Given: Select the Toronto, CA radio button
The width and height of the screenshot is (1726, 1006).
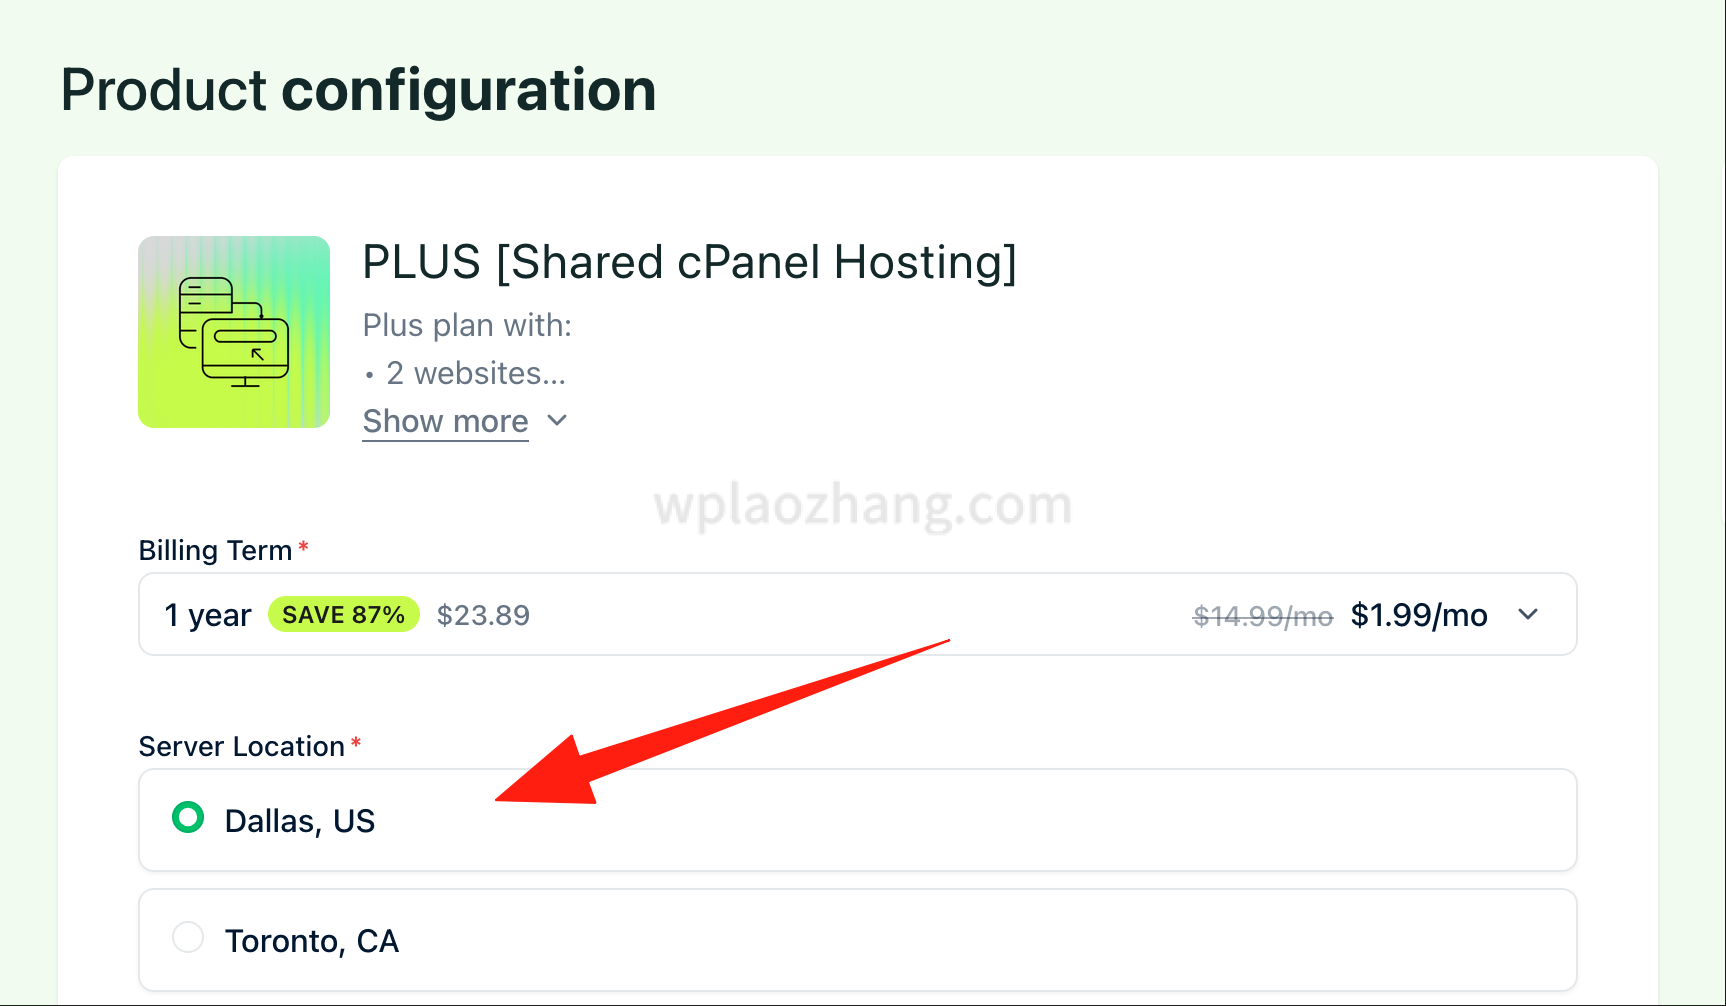Looking at the screenshot, I should pyautogui.click(x=188, y=938).
